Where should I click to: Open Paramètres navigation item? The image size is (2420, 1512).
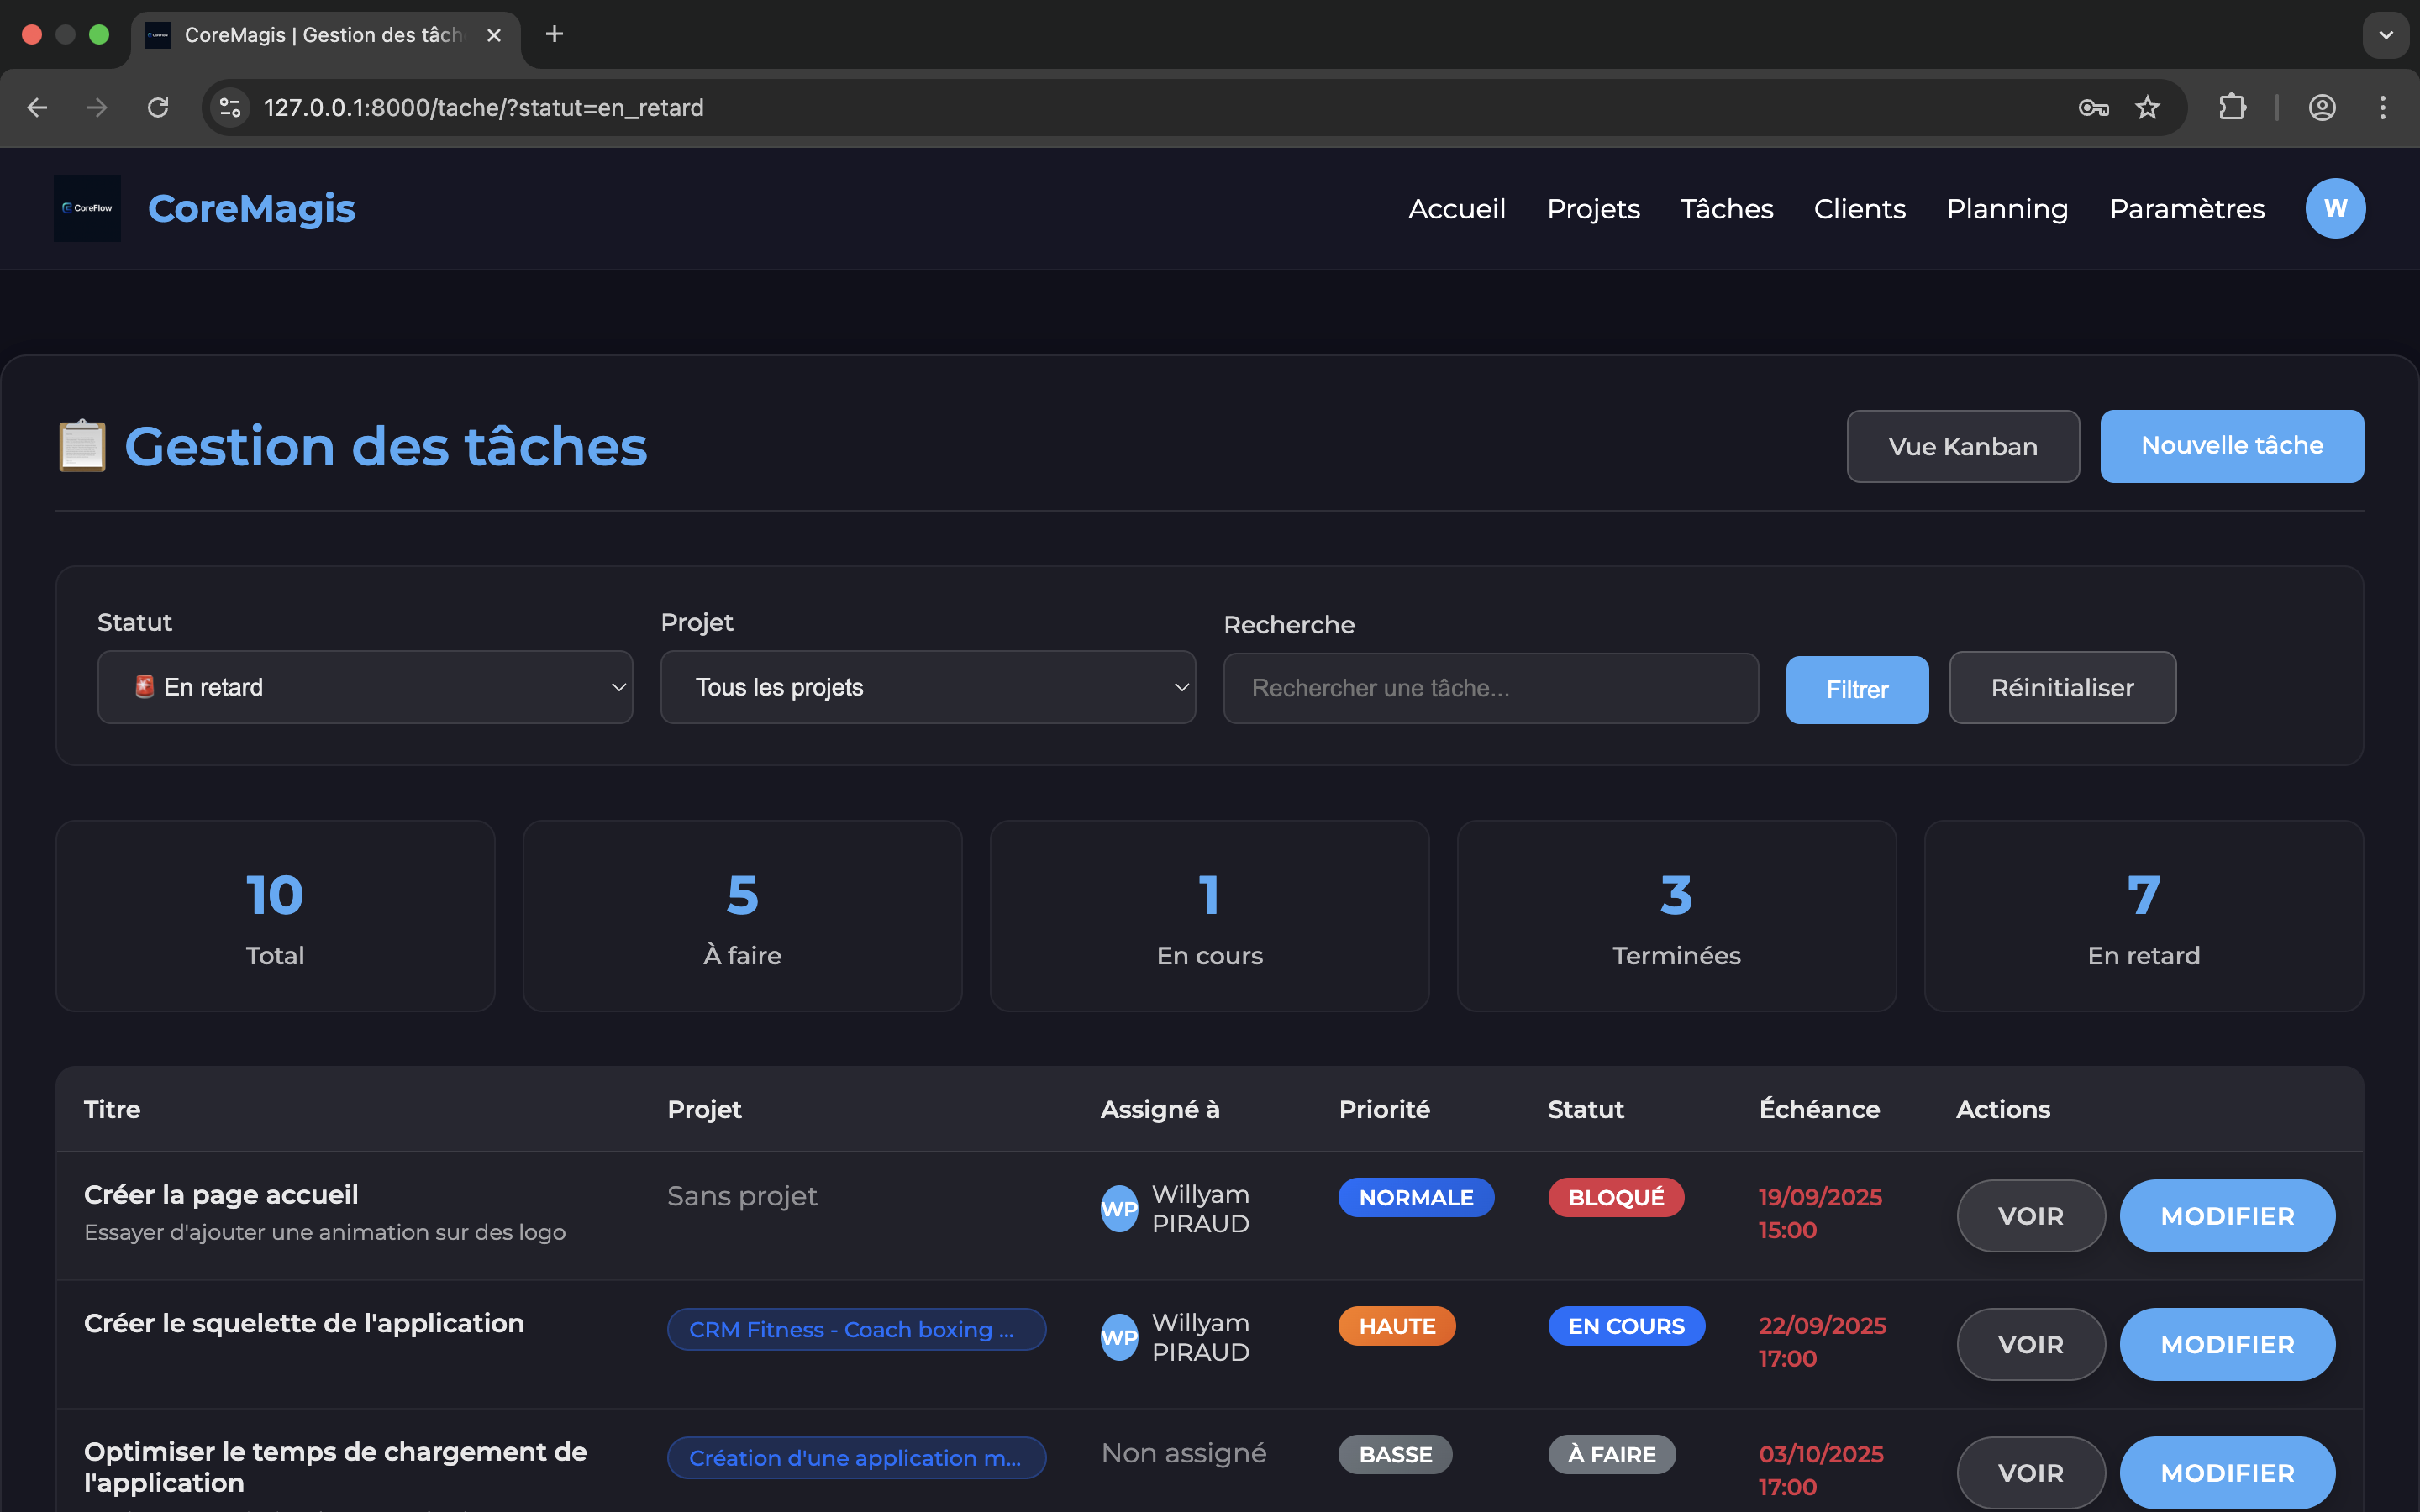[x=2187, y=208]
